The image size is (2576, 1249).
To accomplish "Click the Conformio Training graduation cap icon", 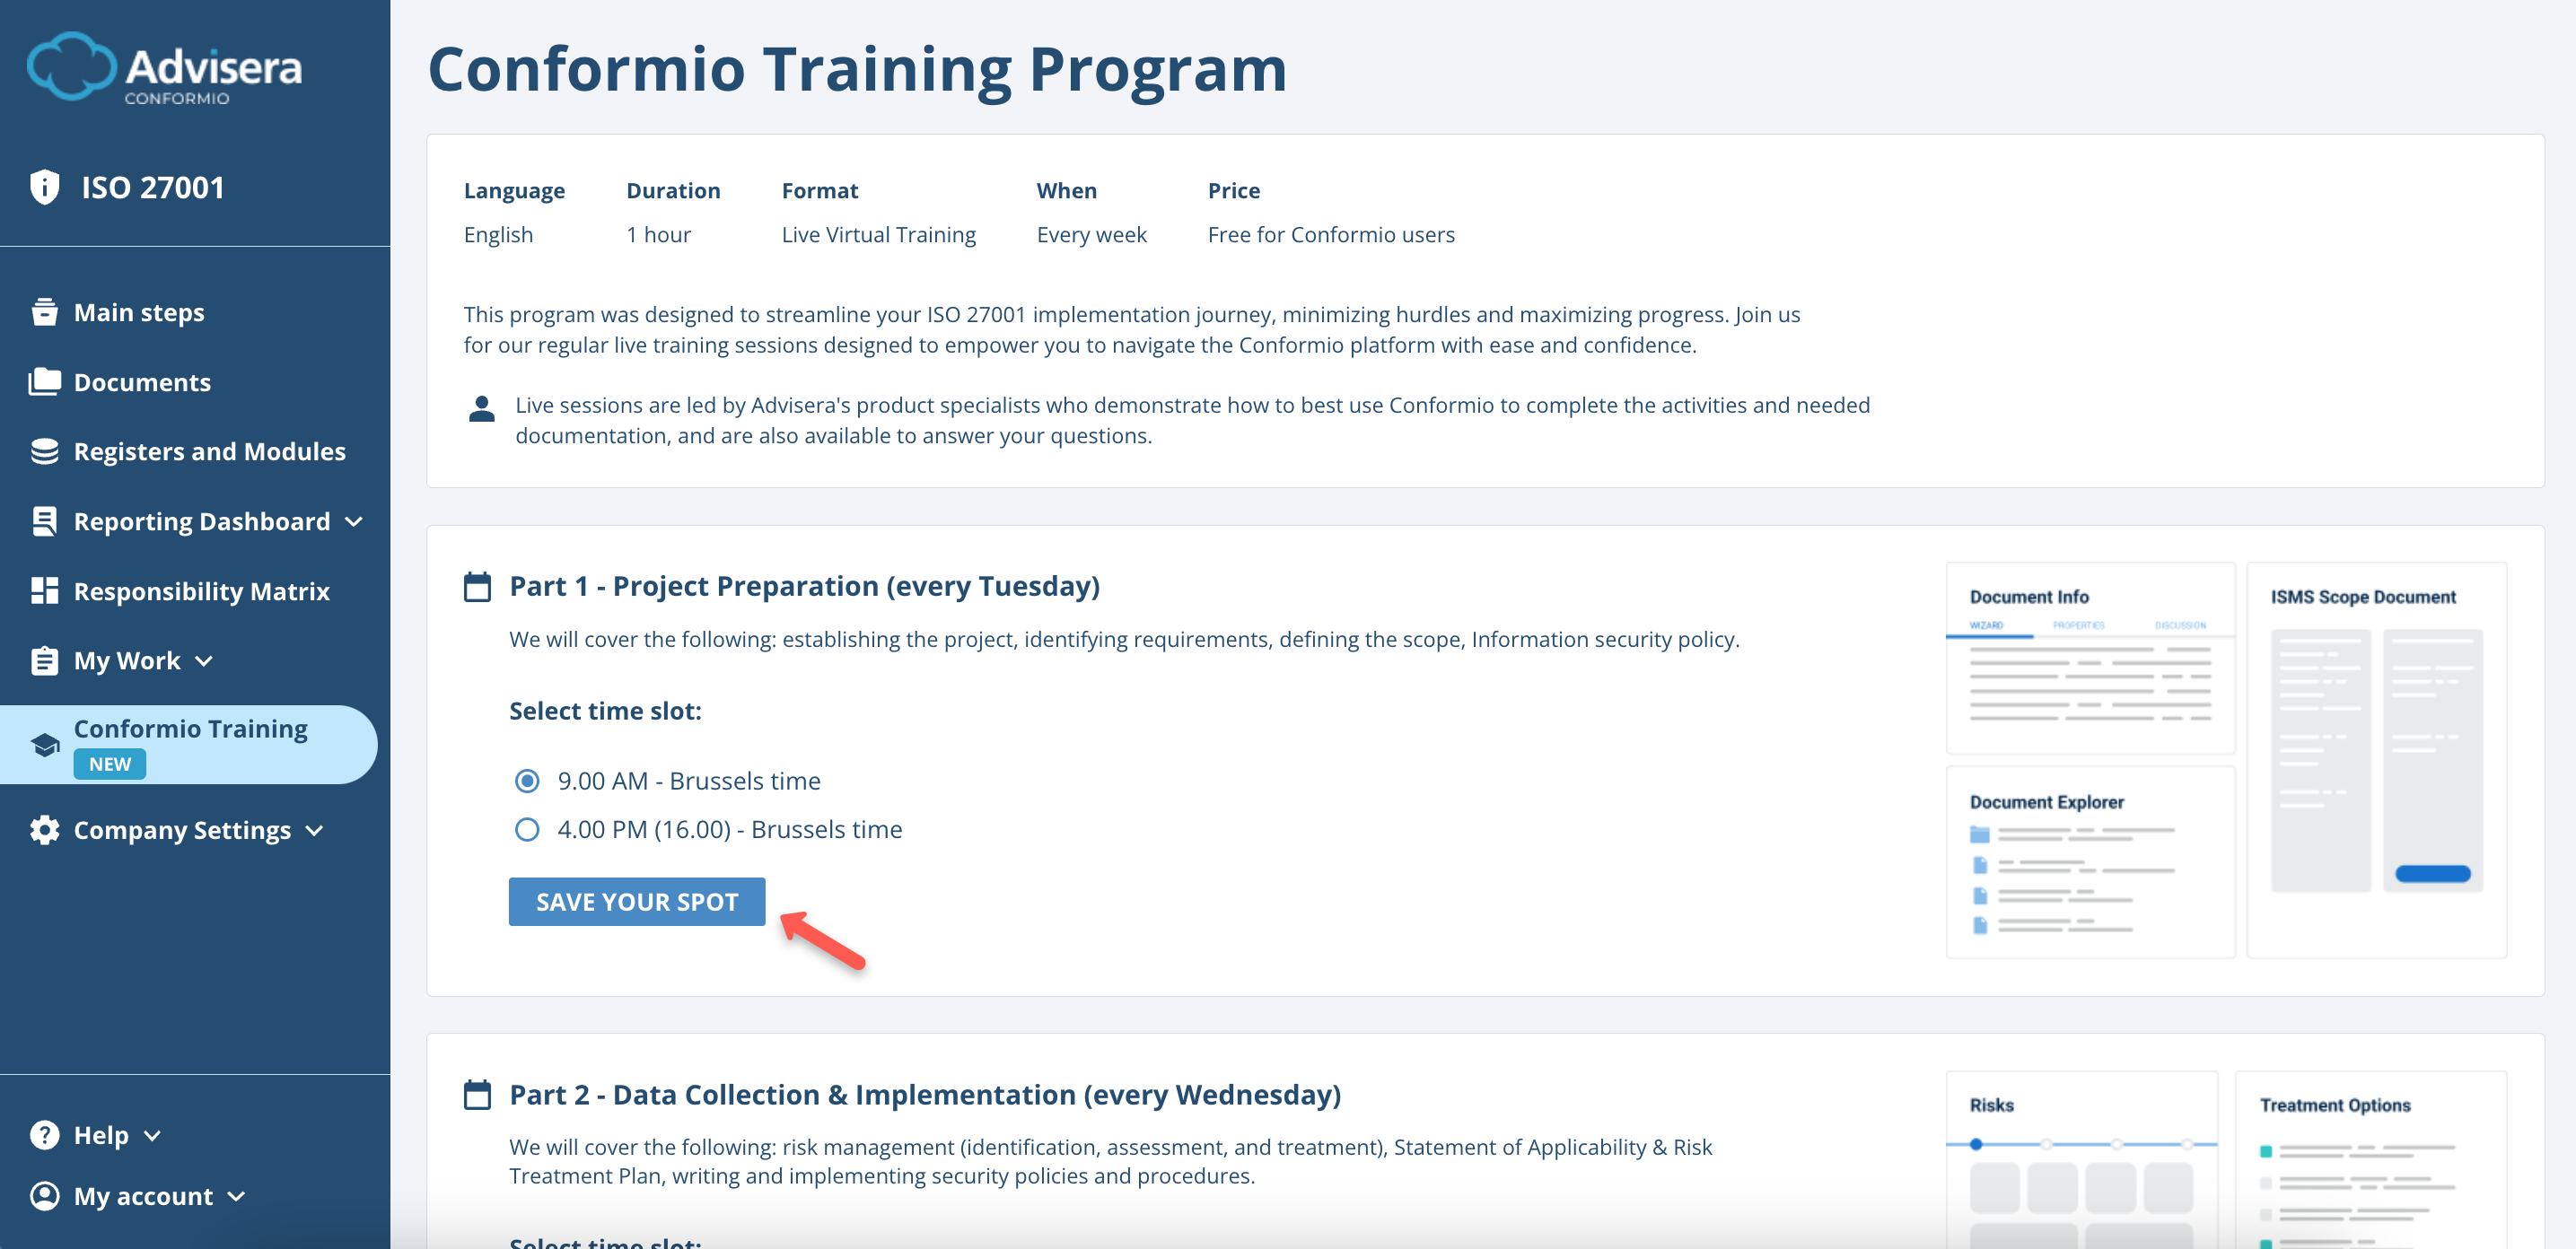I will tap(44, 744).
